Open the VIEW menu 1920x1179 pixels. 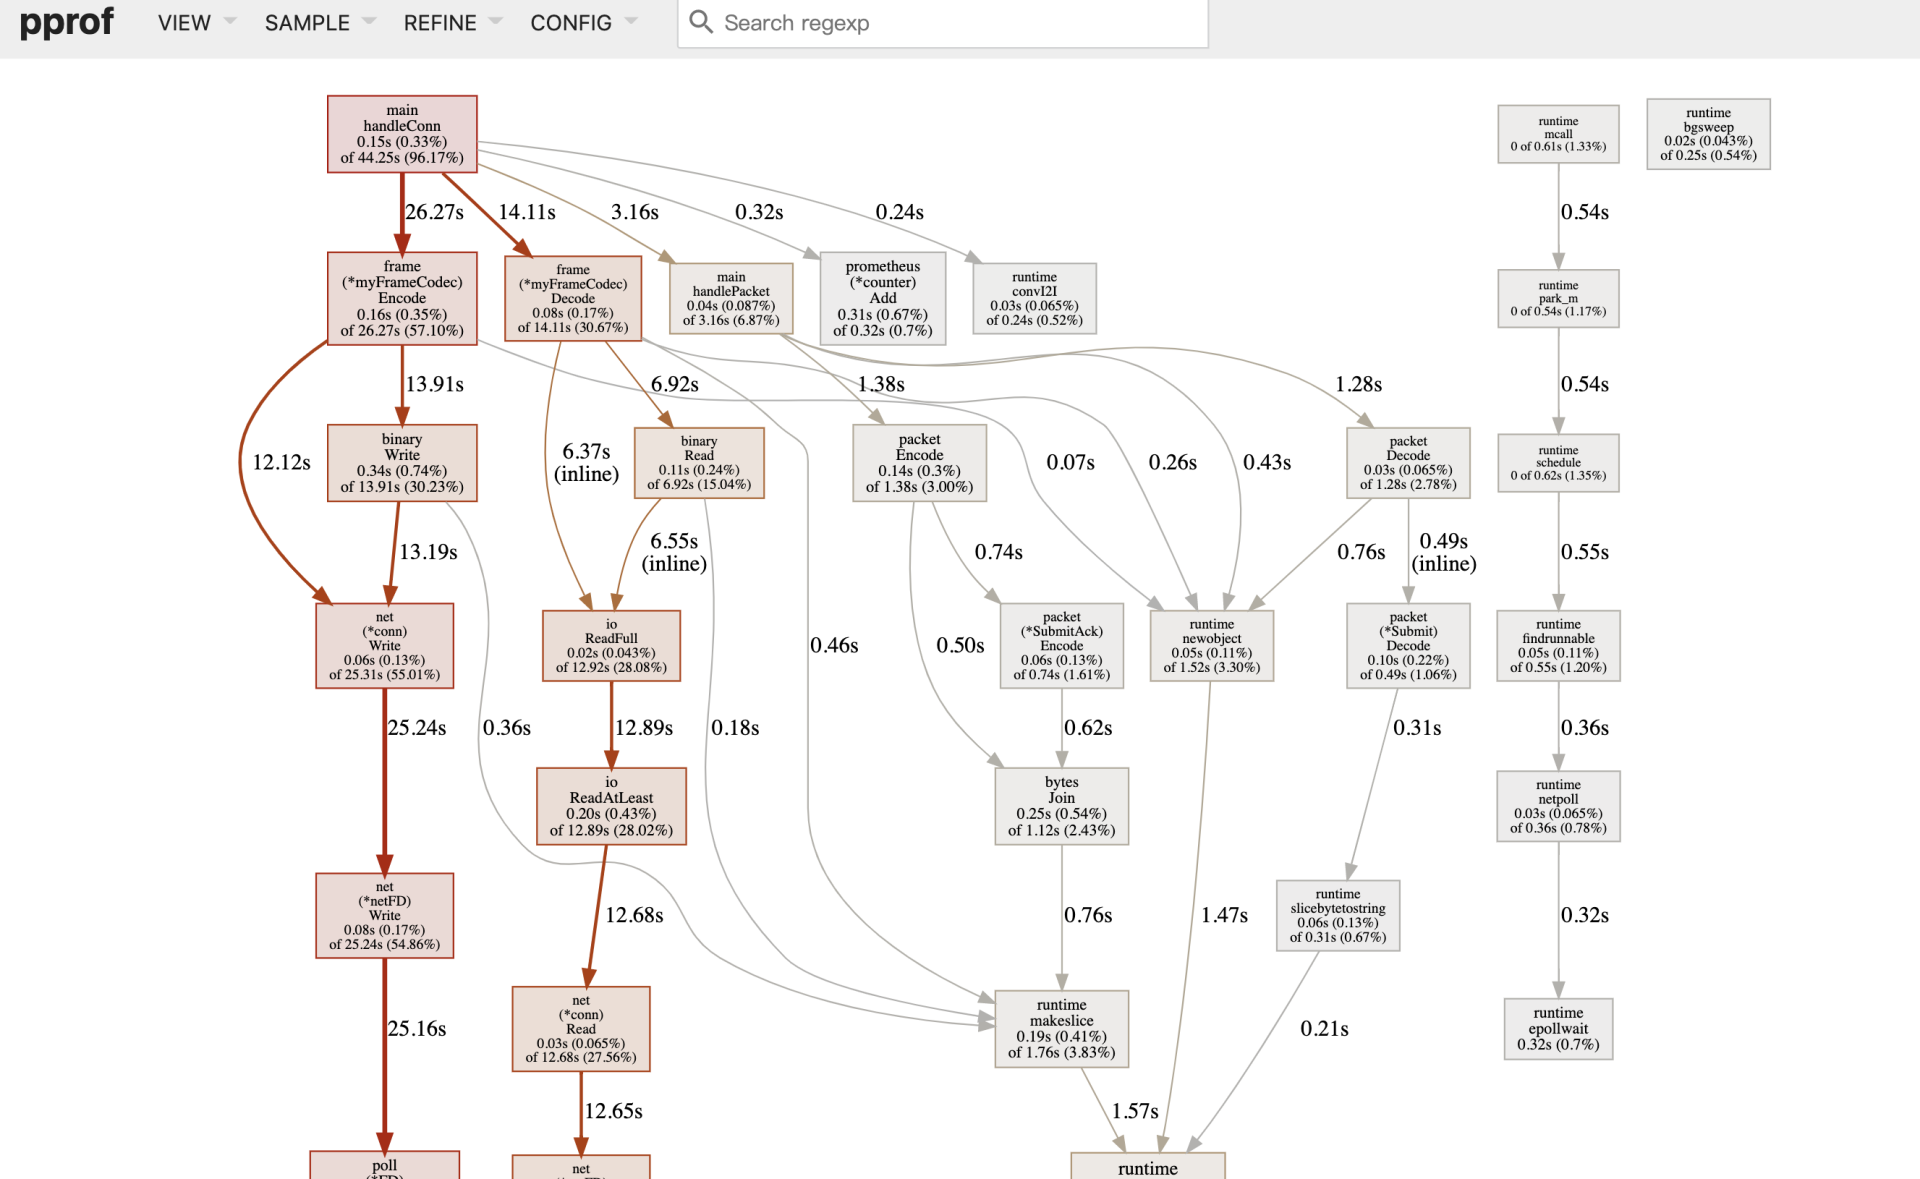[184, 23]
